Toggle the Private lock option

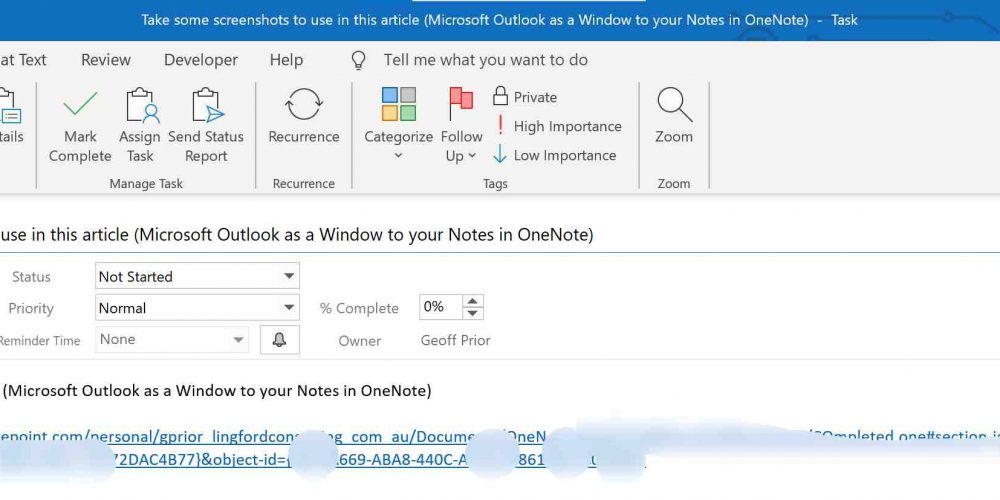coord(525,97)
